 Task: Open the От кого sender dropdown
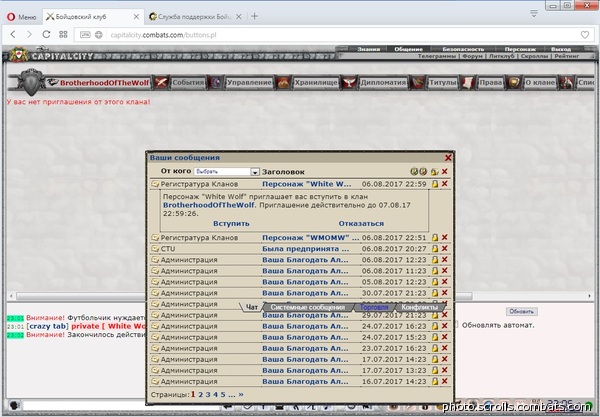(227, 172)
